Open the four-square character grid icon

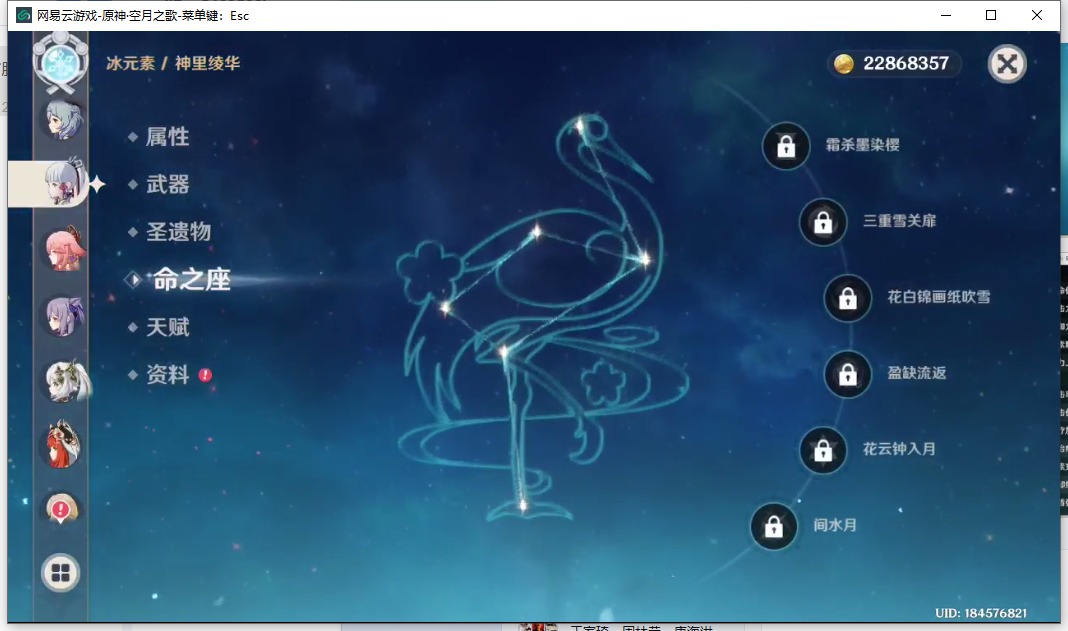click(x=61, y=573)
